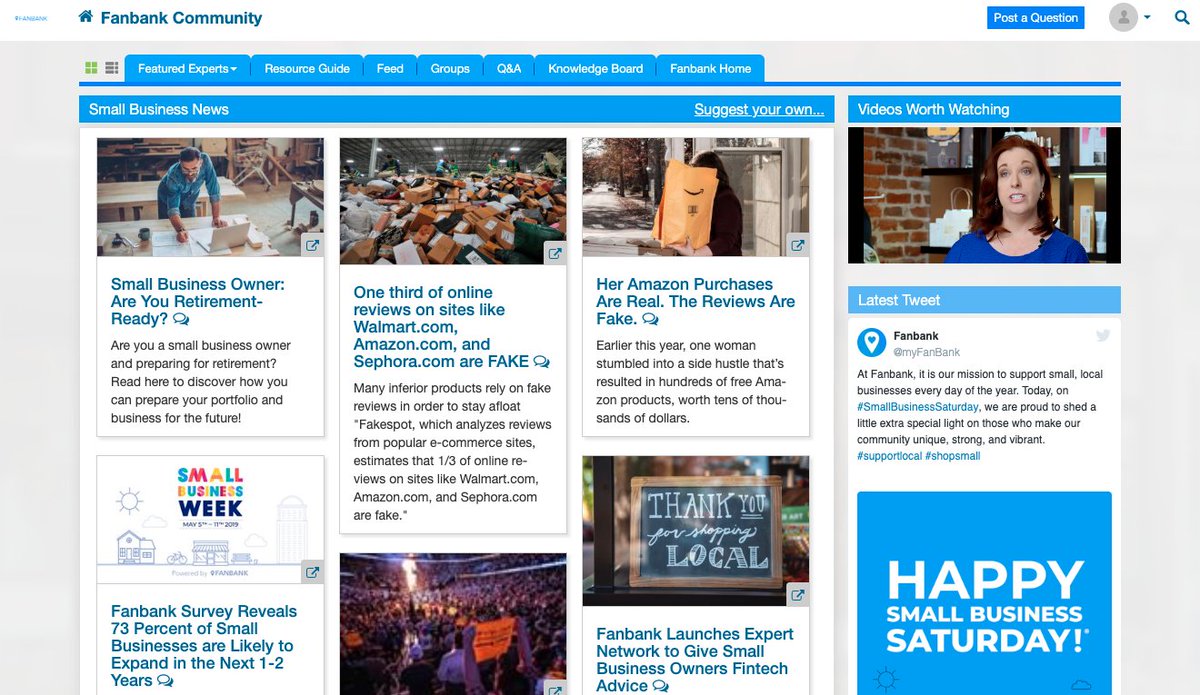Click the Small Business Week banner image

pyautogui.click(x=210, y=520)
